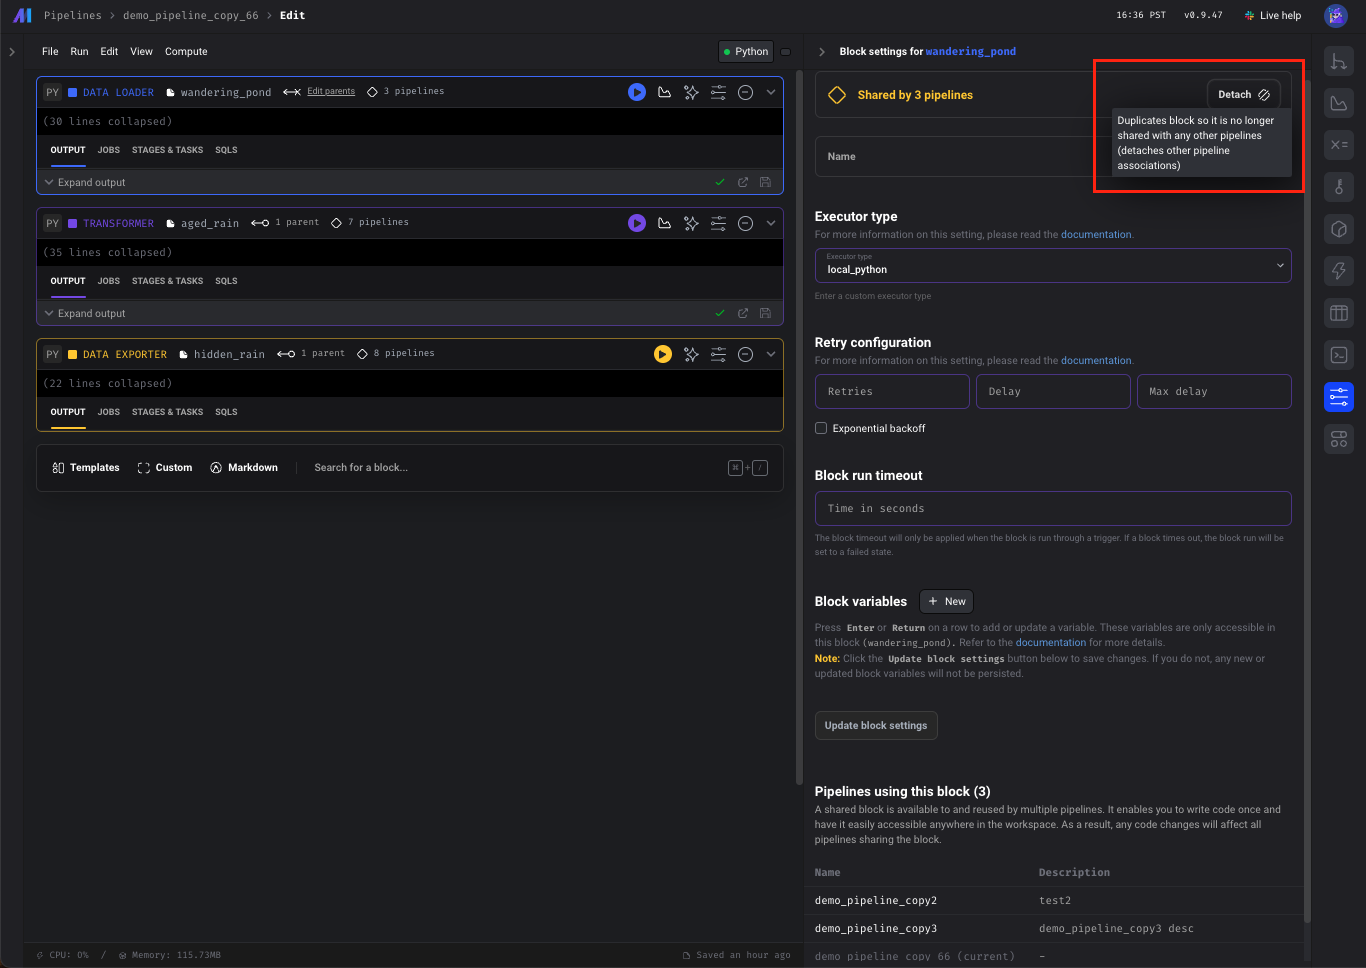Viewport: 1366px width, 968px height.
Task: Open the Callbacks lightning icon in the sidebar
Action: click(1339, 271)
